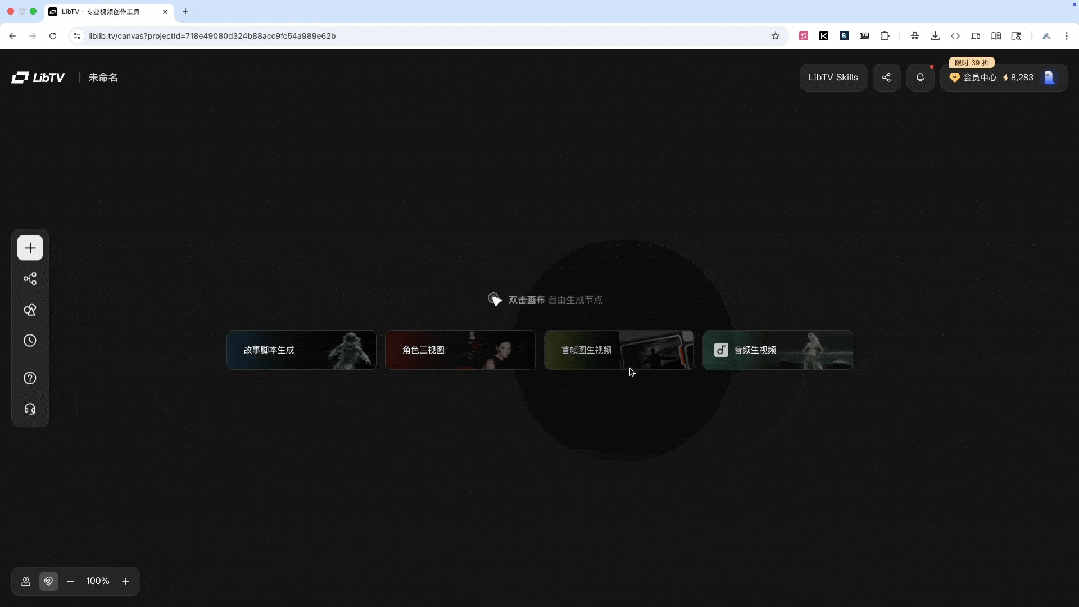Zoom out with the minus button
Image resolution: width=1079 pixels, height=607 pixels.
(x=70, y=581)
